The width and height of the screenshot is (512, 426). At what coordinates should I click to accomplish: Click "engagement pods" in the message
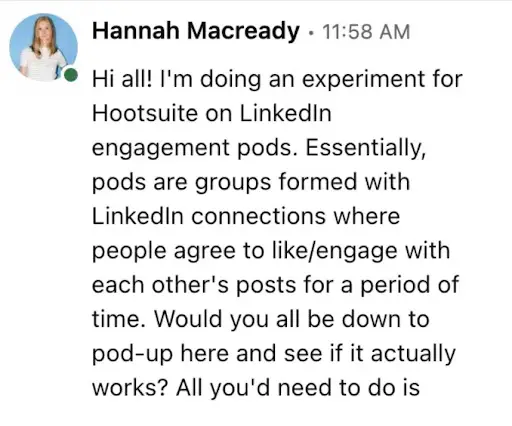click(195, 148)
